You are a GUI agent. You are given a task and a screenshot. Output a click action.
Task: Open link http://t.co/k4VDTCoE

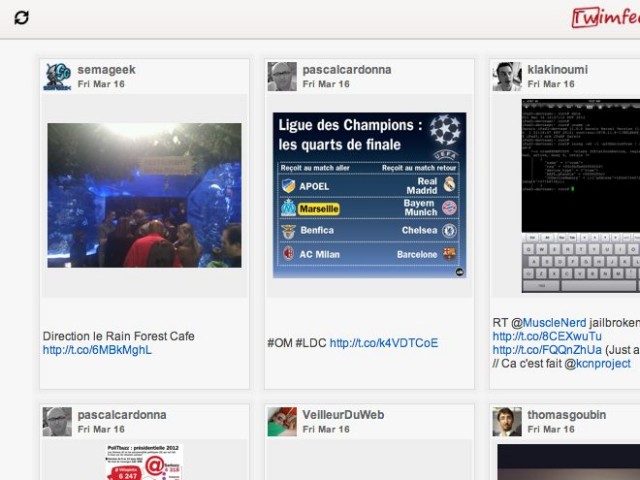click(x=384, y=343)
